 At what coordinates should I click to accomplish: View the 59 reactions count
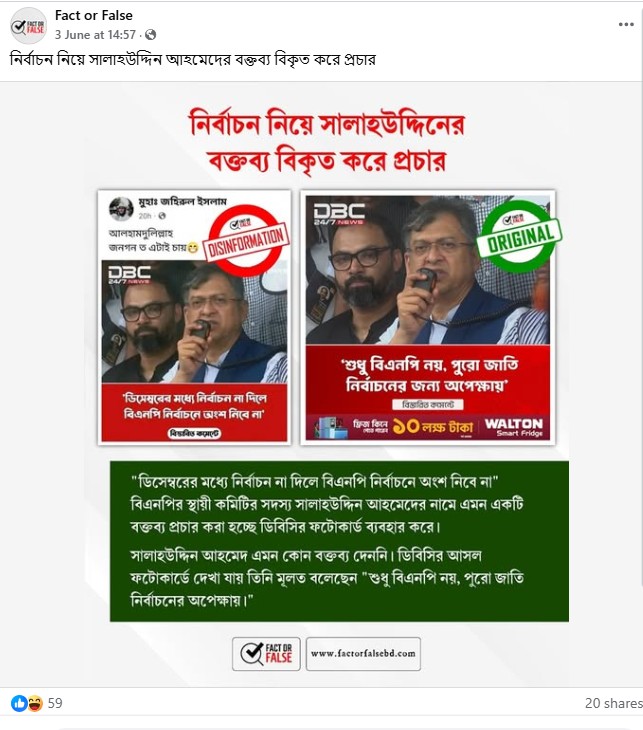coord(55,703)
